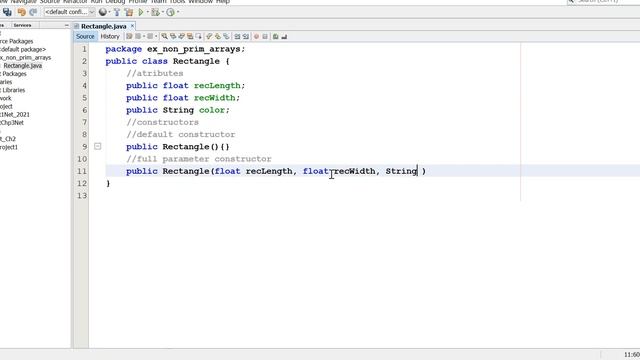Open the Debug Project dropdown arrow
This screenshot has height=360, width=640.
coord(162,12)
